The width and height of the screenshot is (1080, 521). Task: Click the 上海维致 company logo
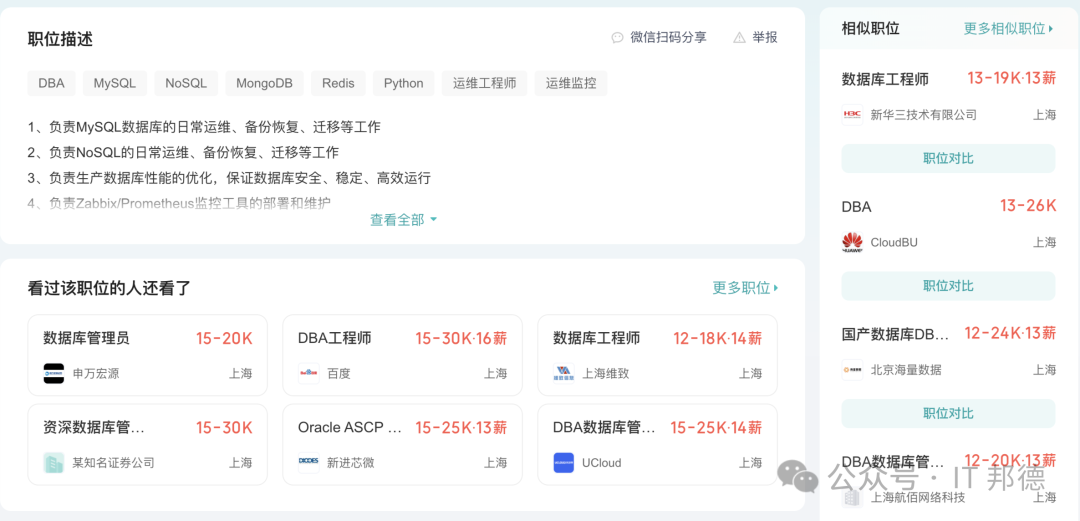563,374
